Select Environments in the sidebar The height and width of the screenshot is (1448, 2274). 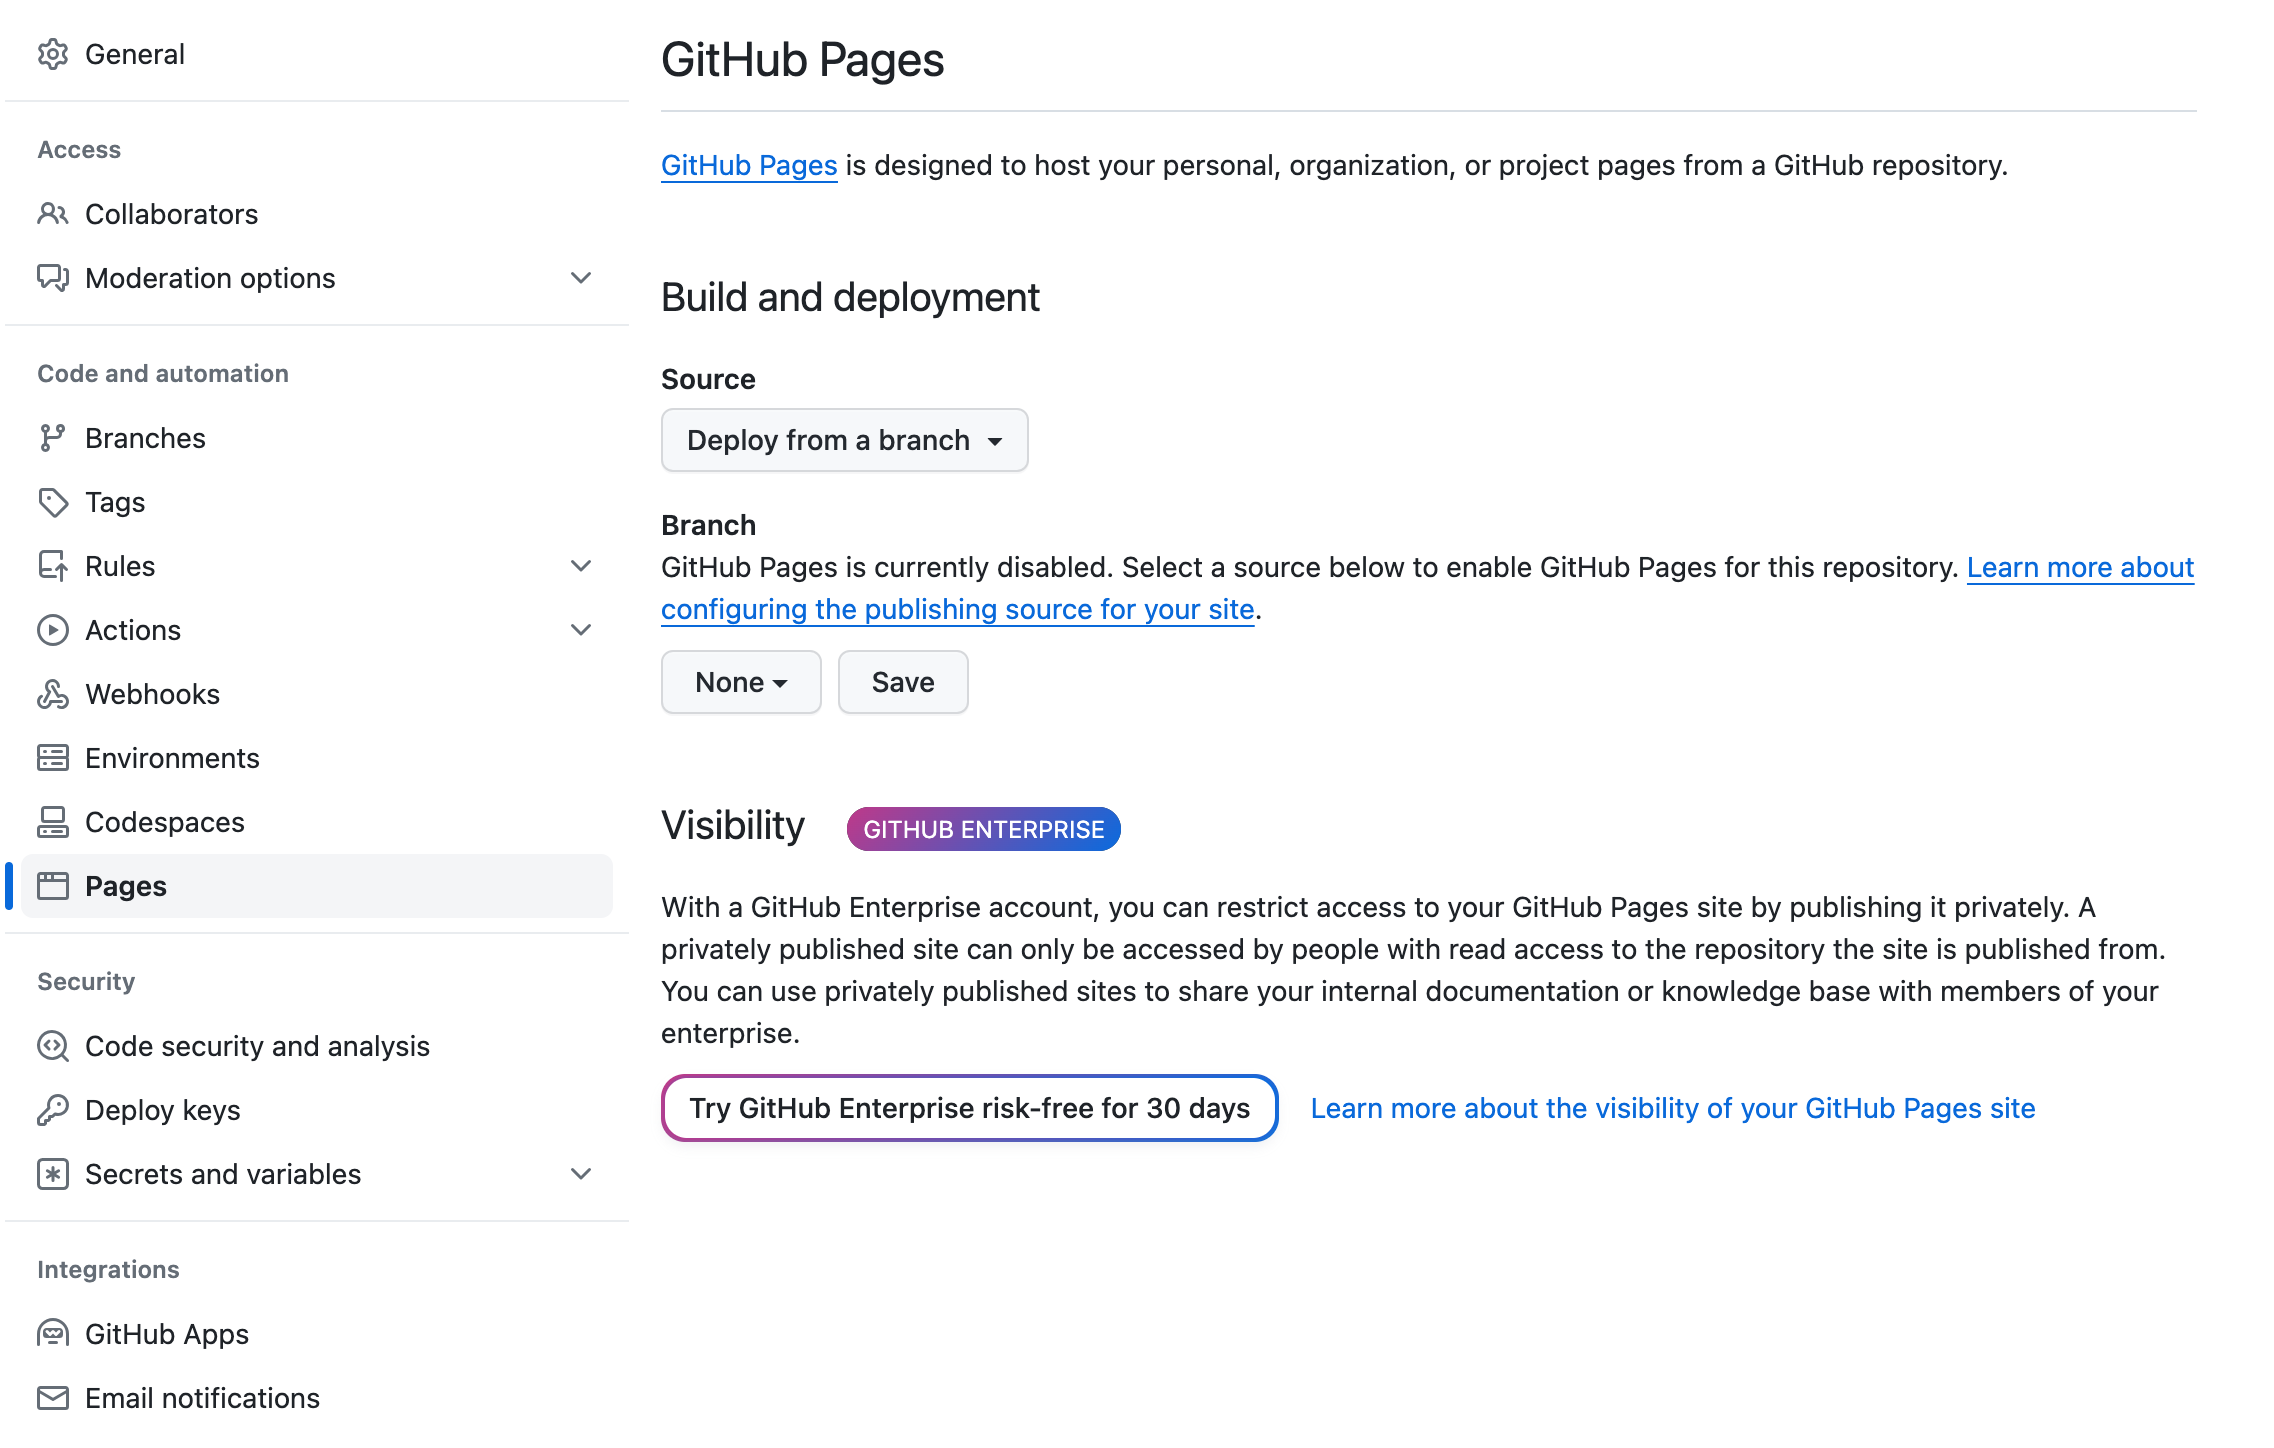(x=316, y=758)
